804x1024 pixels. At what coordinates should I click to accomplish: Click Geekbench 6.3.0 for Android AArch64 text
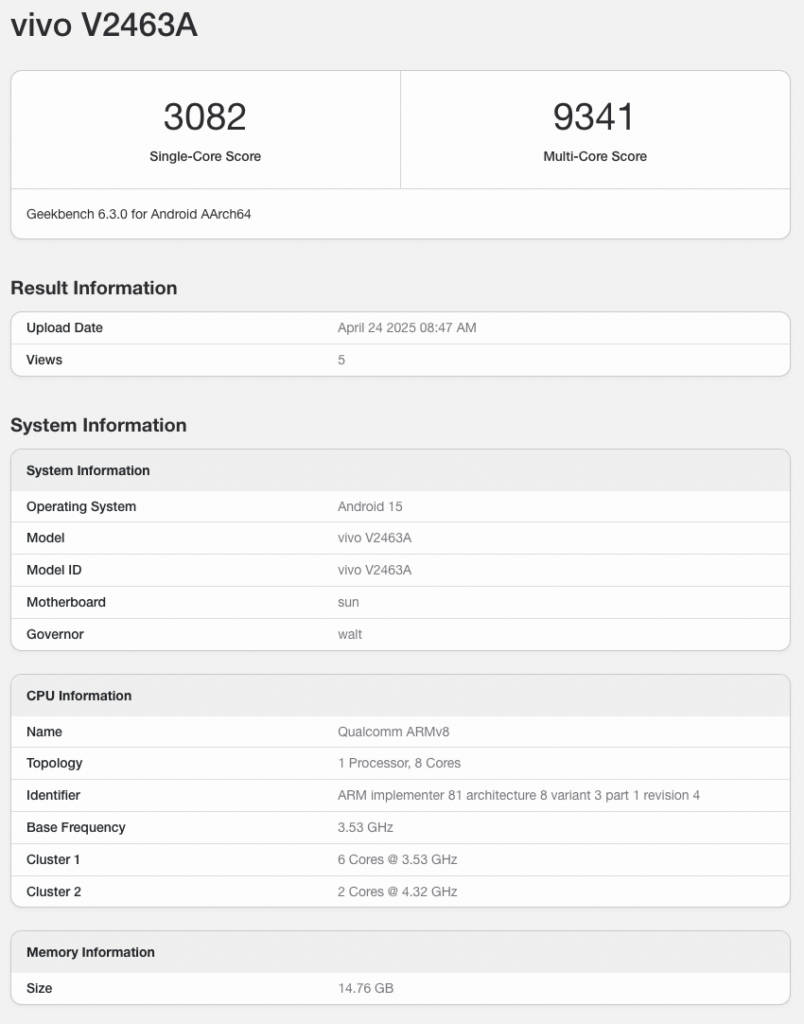point(138,214)
